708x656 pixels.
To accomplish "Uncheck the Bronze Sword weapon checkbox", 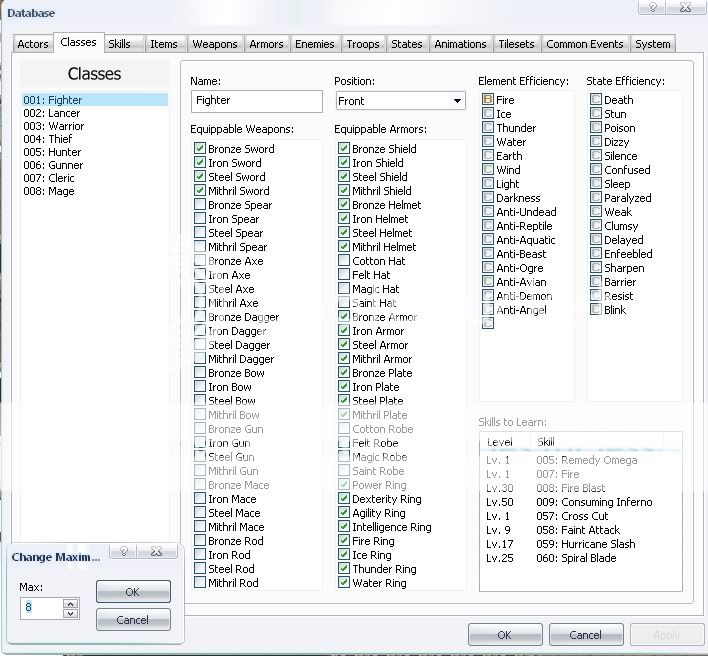I will tap(201, 149).
